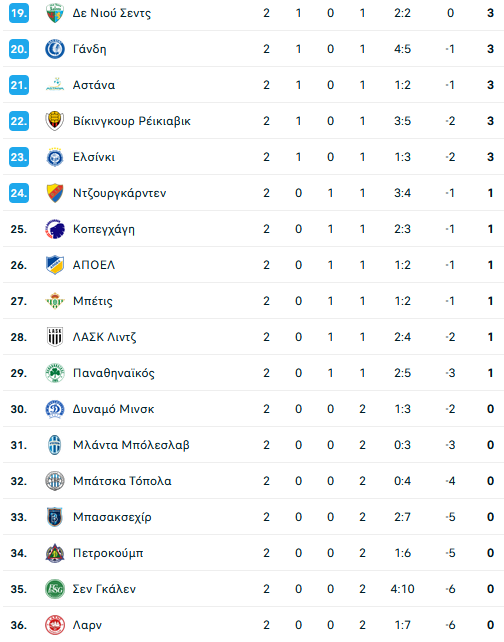Click the Σεν Γκάλεν green logo
Screen dimensions: 504x642
[x=54, y=590]
